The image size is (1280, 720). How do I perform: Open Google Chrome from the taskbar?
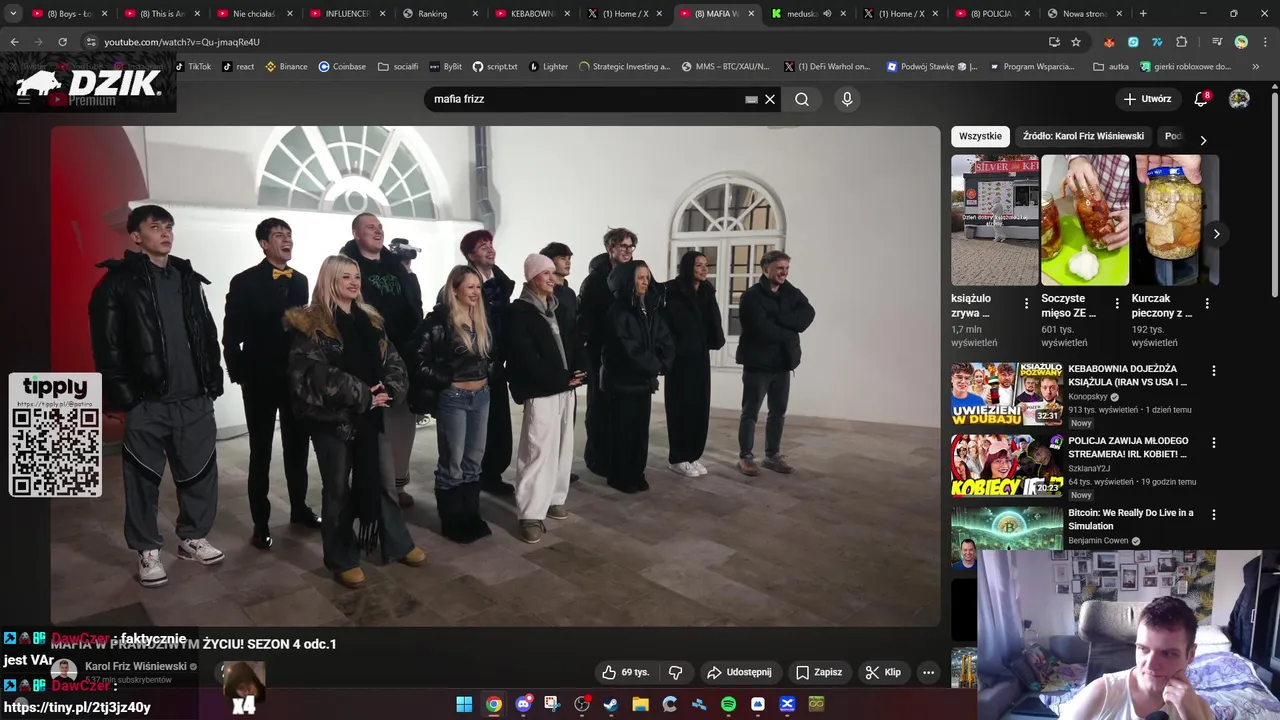tap(494, 704)
